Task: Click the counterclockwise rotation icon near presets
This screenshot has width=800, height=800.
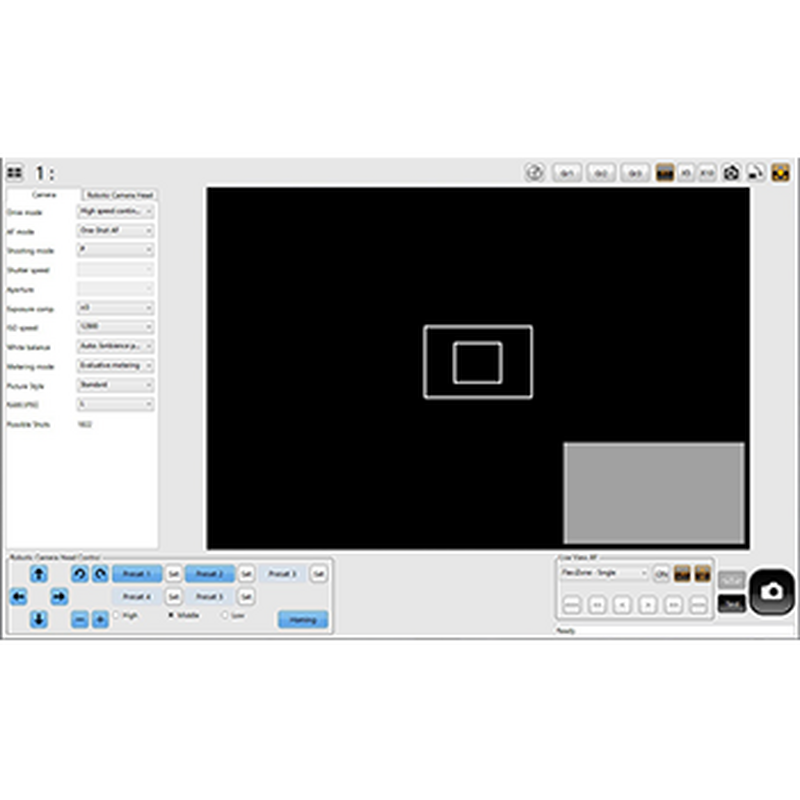Action: point(78,574)
